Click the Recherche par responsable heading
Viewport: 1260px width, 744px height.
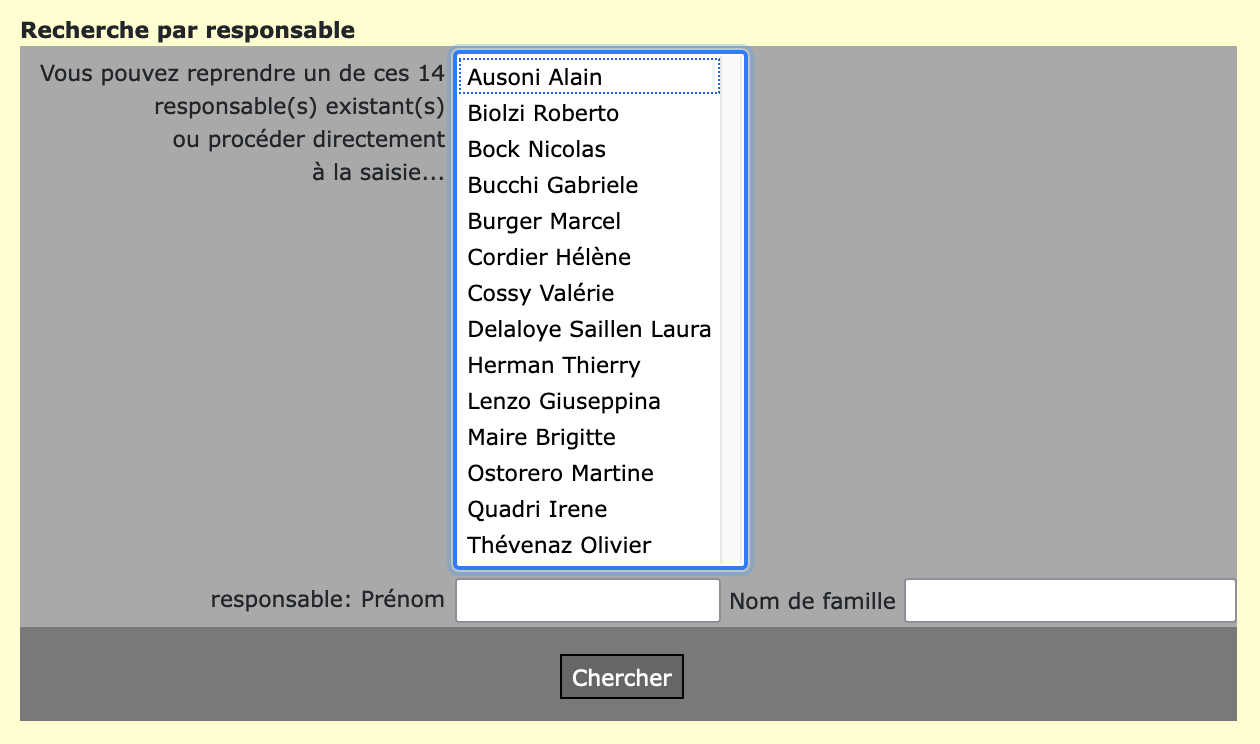pyautogui.click(x=188, y=30)
